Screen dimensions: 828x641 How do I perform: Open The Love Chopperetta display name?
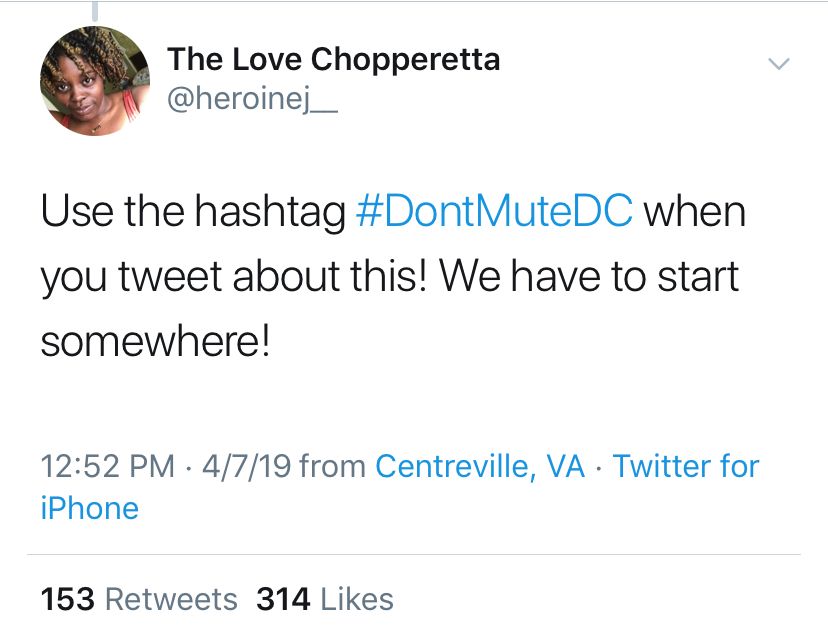333,60
